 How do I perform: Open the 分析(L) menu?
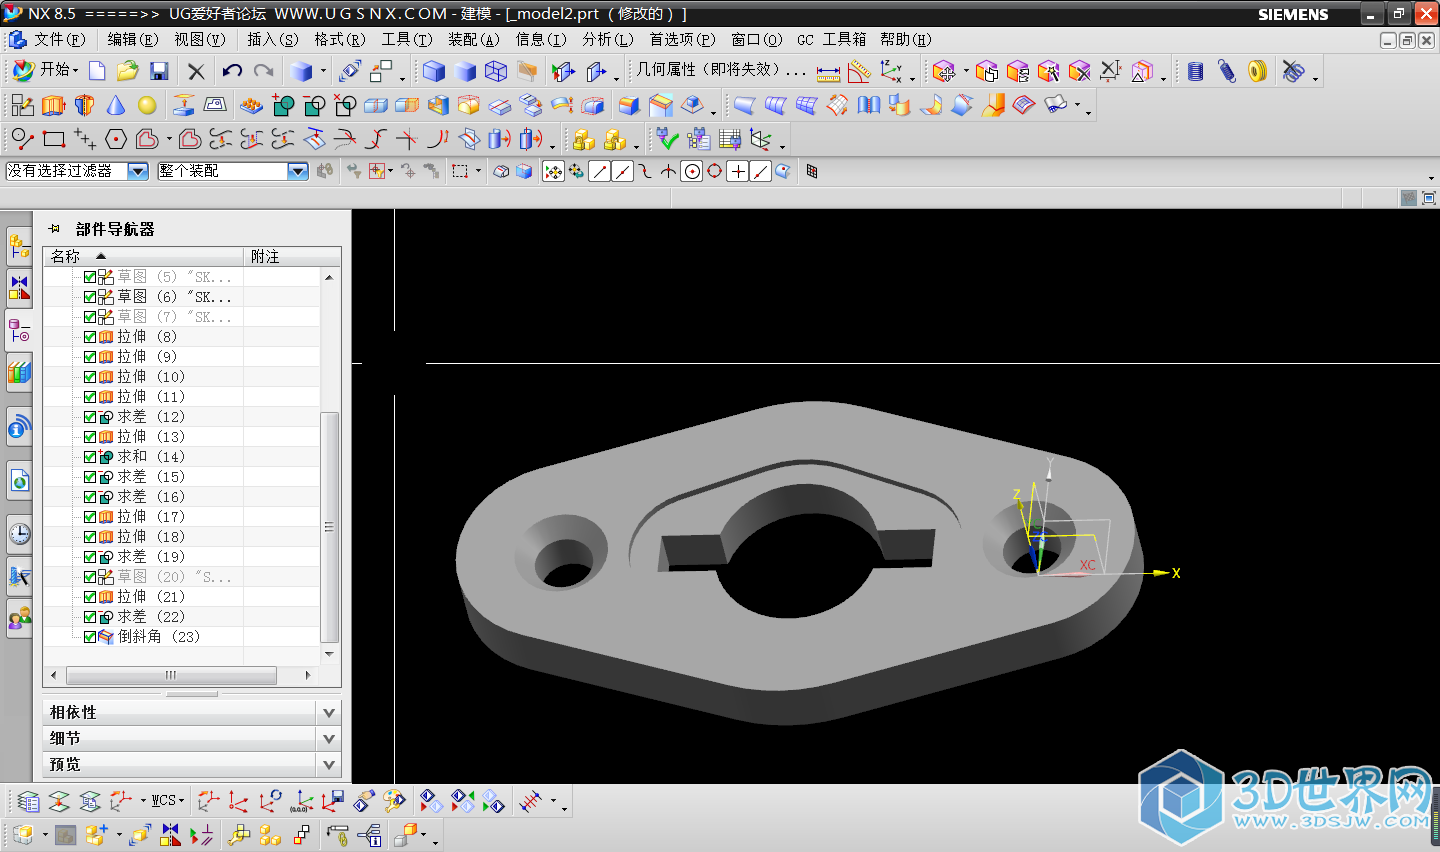[608, 39]
